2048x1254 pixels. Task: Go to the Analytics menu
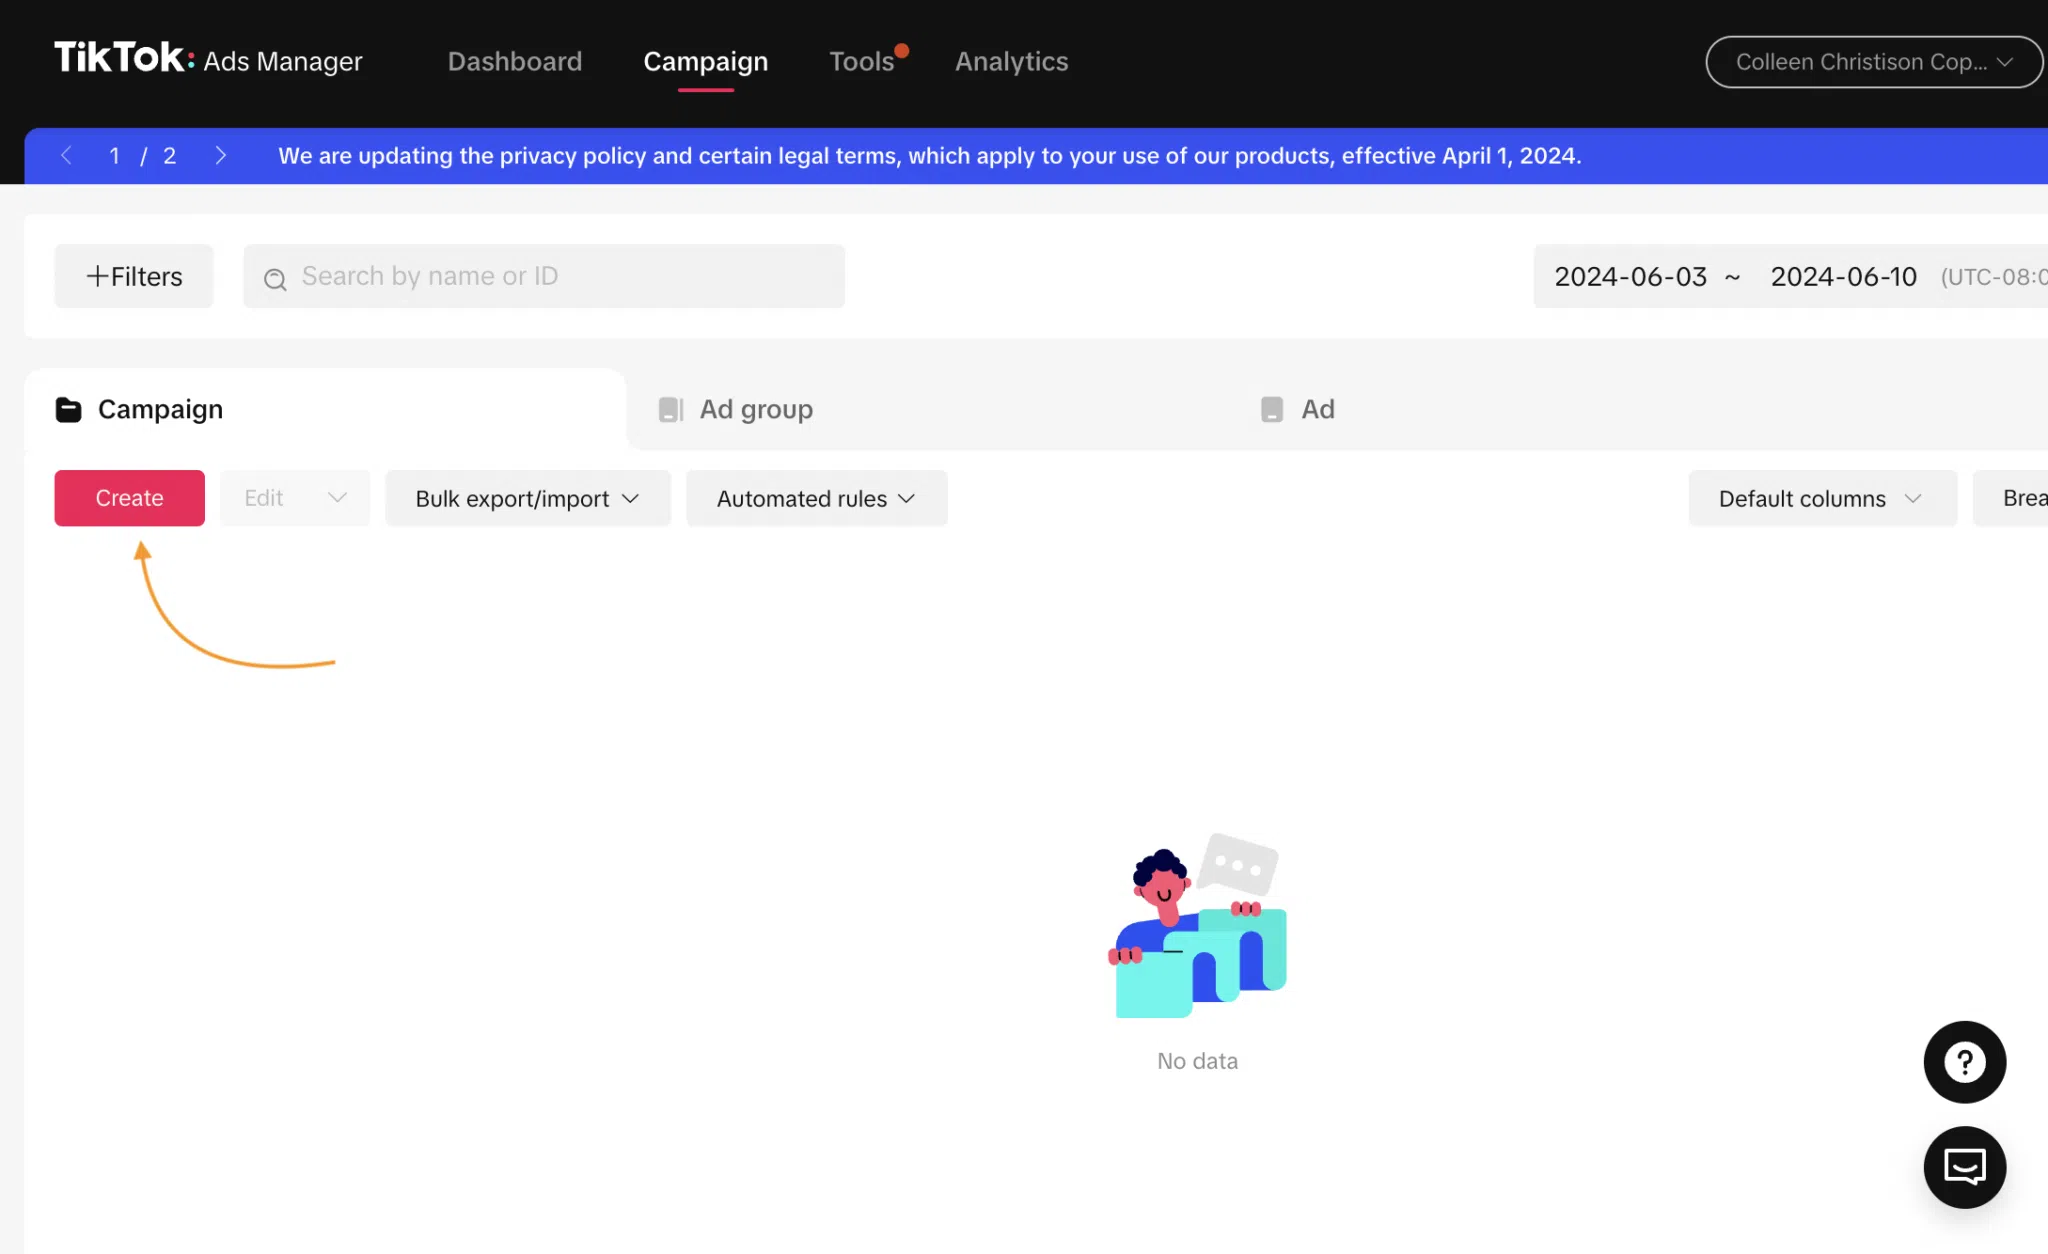pos(1011,61)
